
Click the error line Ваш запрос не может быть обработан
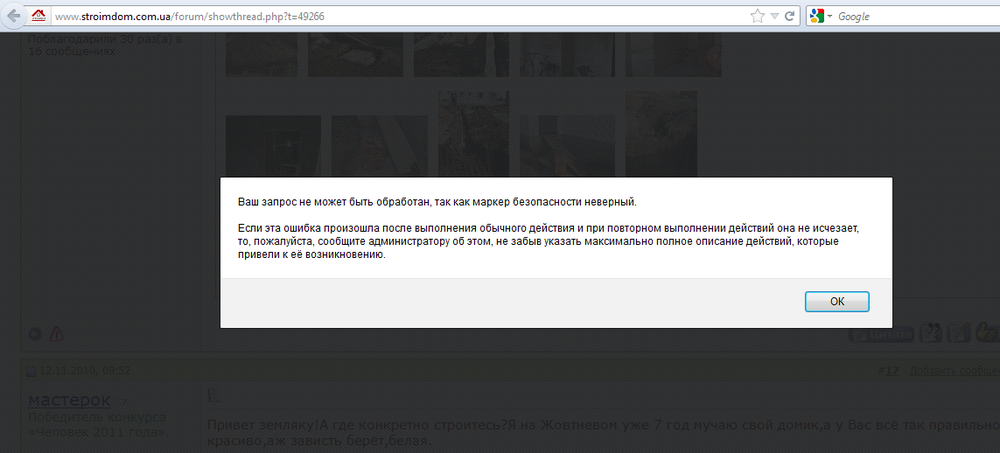tap(438, 202)
